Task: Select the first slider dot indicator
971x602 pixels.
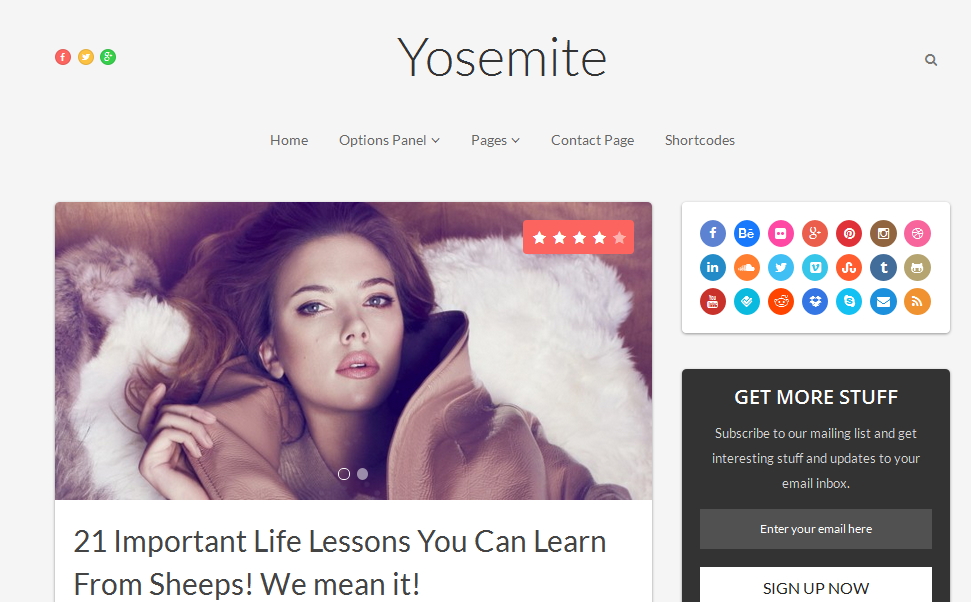Action: (344, 474)
